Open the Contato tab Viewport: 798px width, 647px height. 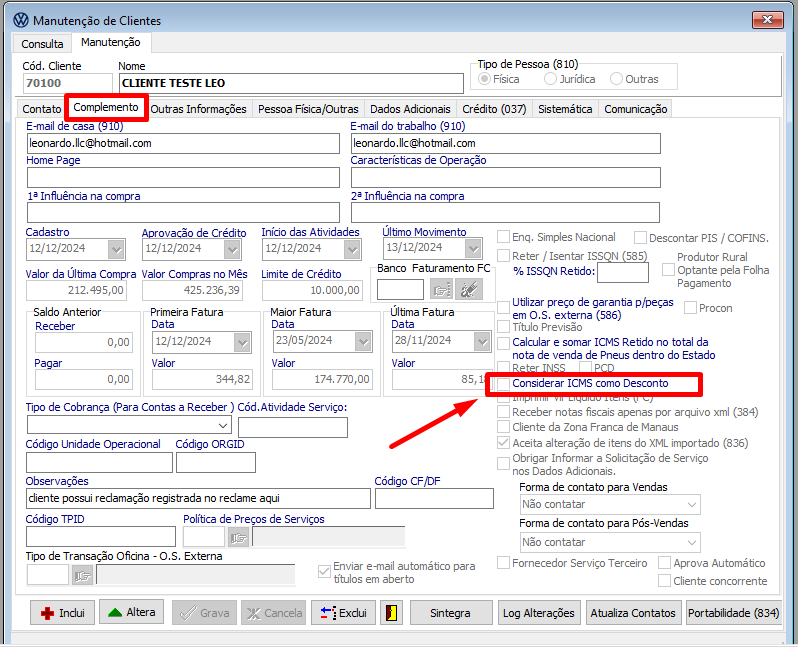coord(42,109)
